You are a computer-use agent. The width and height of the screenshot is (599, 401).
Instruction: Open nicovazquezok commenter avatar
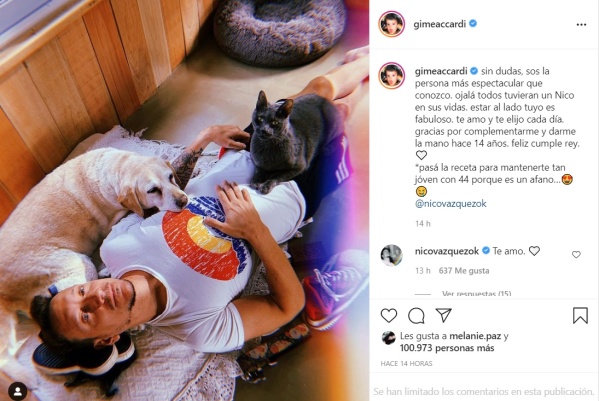(x=391, y=255)
